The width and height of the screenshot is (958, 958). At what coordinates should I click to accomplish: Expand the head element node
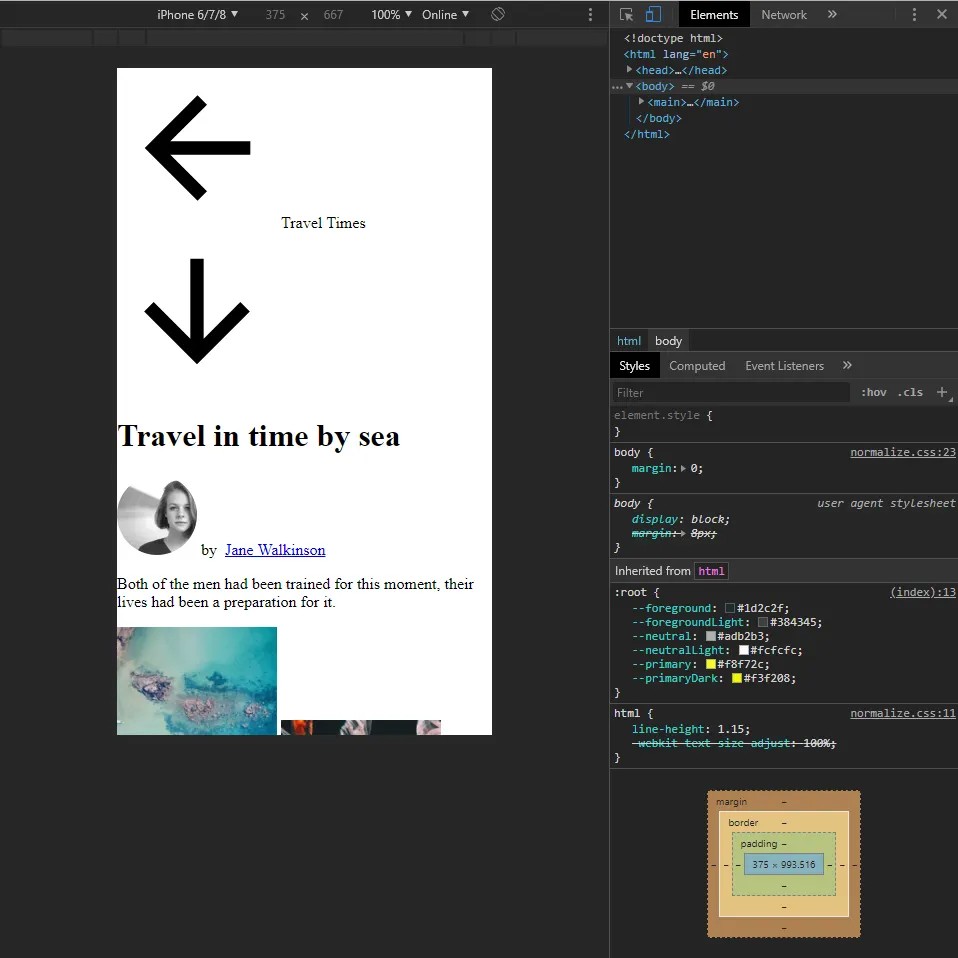pyautogui.click(x=629, y=70)
